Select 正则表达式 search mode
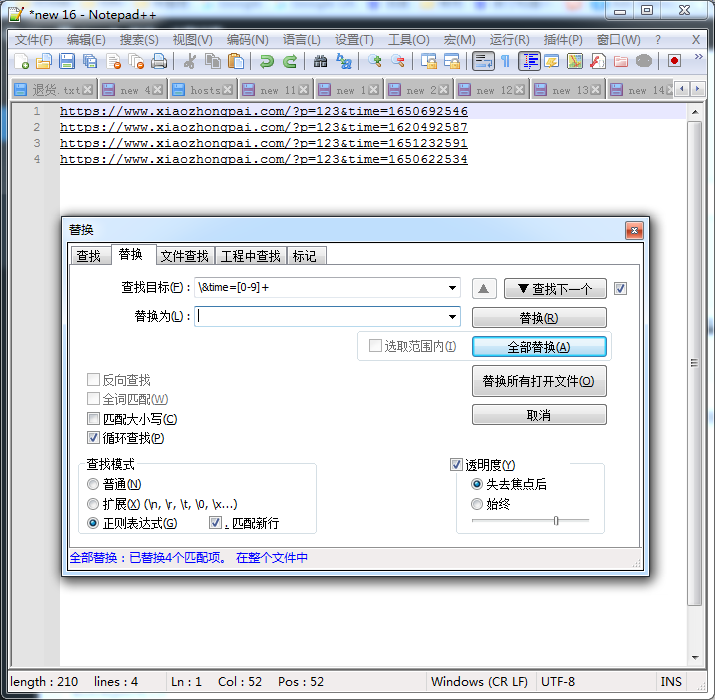The height and width of the screenshot is (700, 715). click(93, 523)
